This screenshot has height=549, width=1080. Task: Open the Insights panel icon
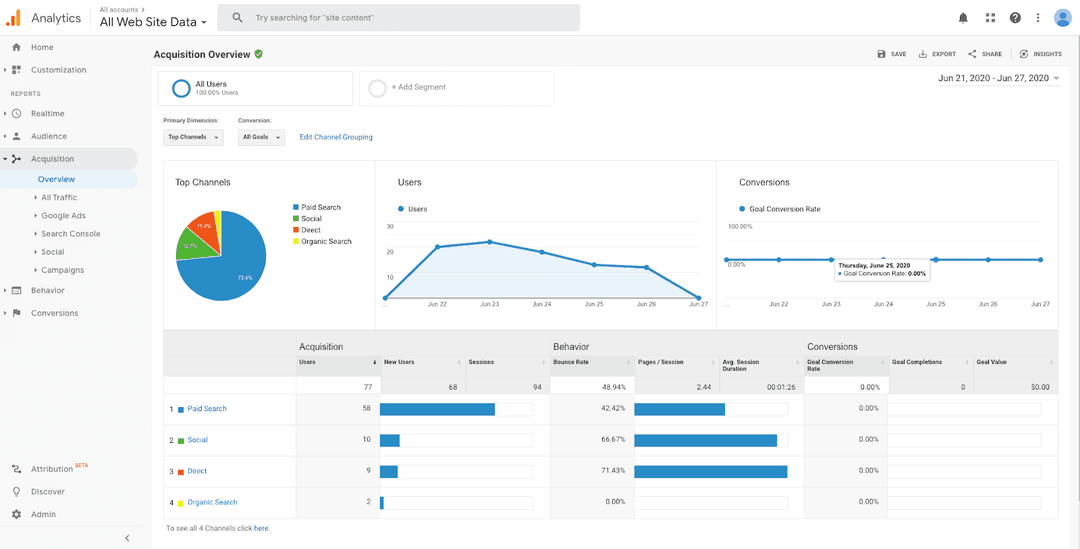[x=1024, y=54]
